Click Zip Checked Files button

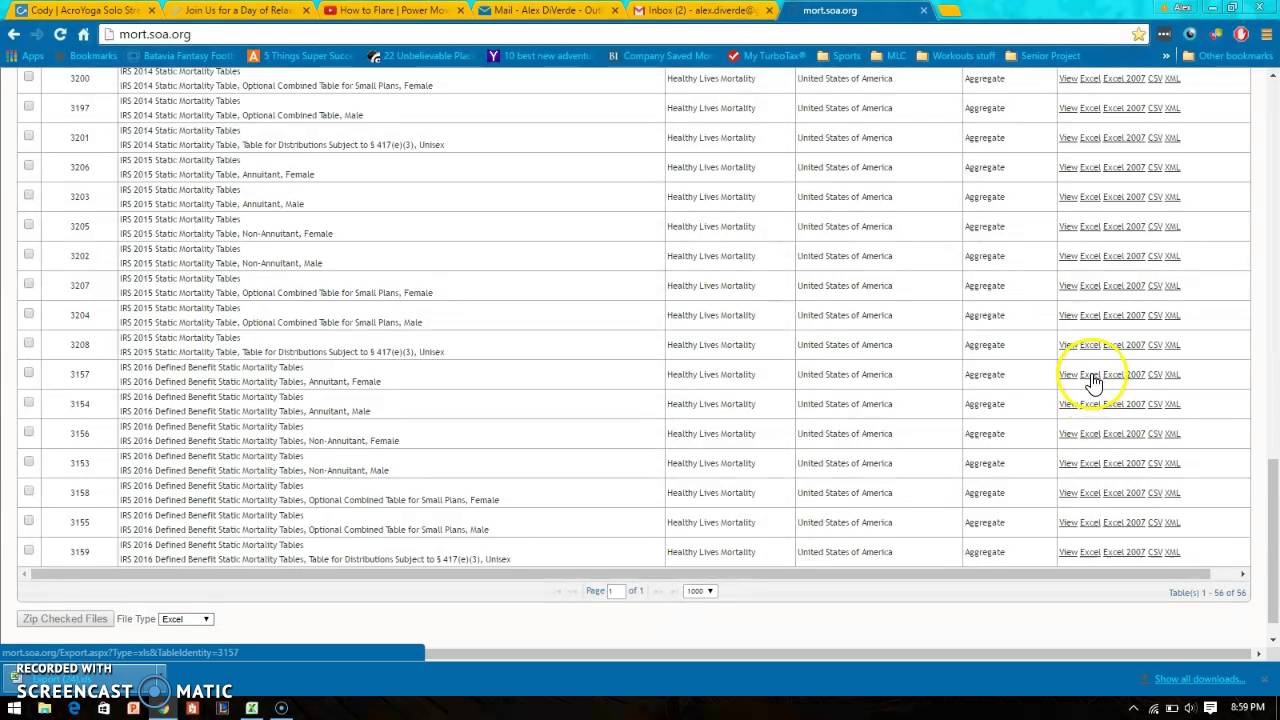click(65, 619)
